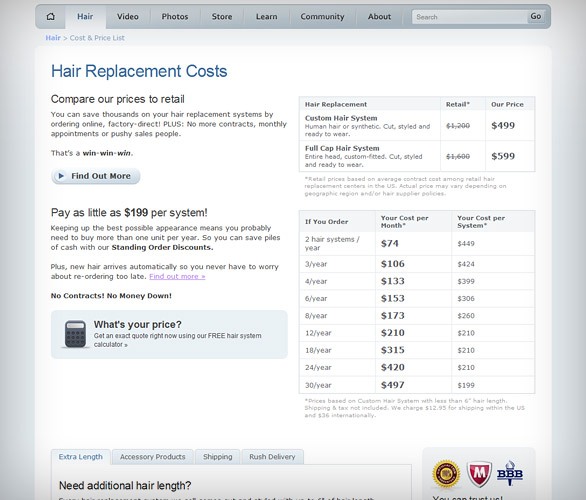Click the free hair system calculator text
This screenshot has width=586, height=500.
[178, 340]
